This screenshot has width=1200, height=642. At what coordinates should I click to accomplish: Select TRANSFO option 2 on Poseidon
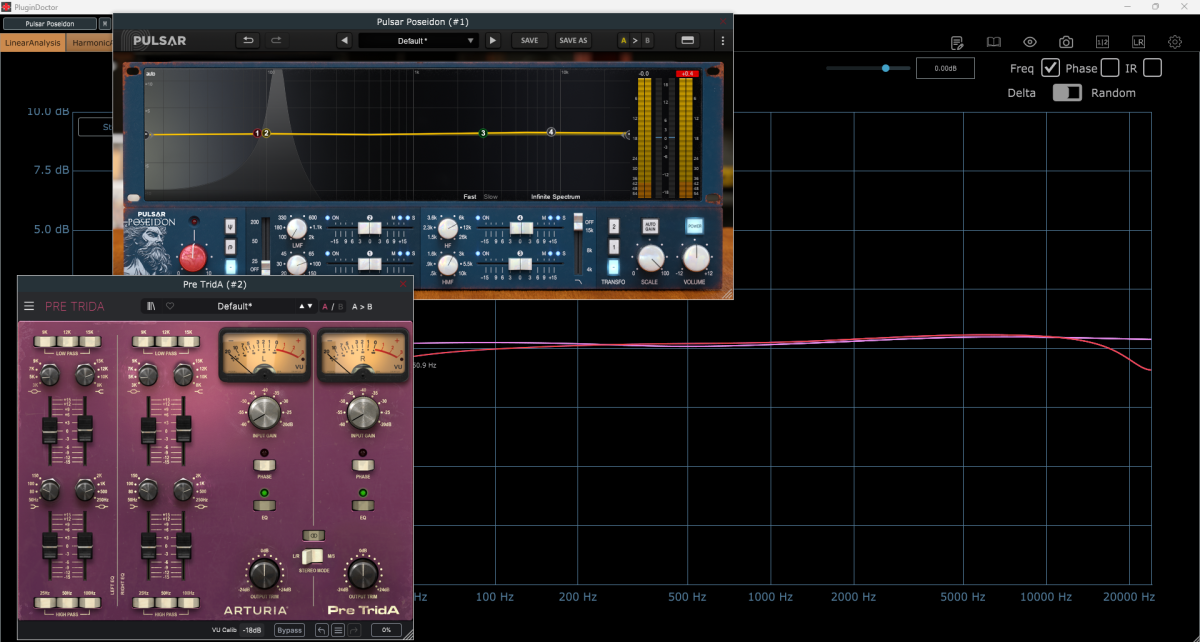(614, 226)
